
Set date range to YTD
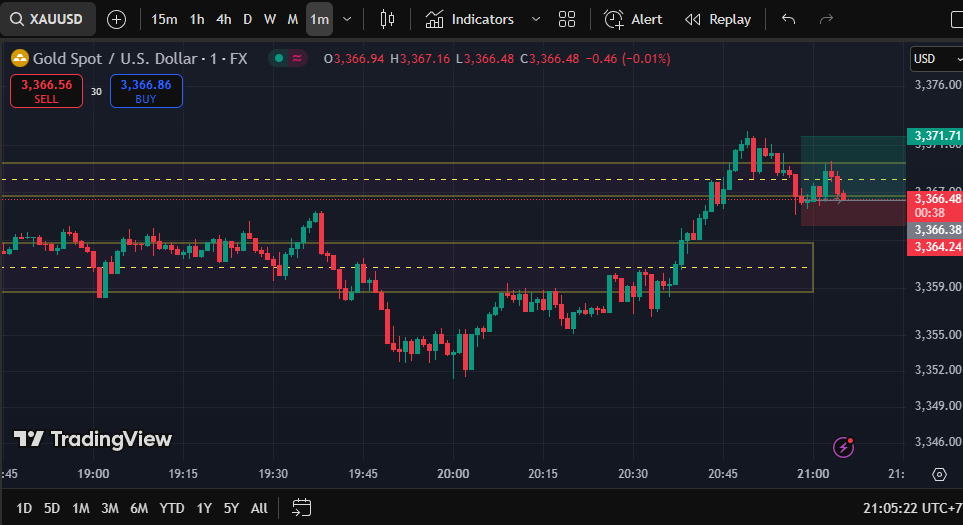pyautogui.click(x=171, y=508)
